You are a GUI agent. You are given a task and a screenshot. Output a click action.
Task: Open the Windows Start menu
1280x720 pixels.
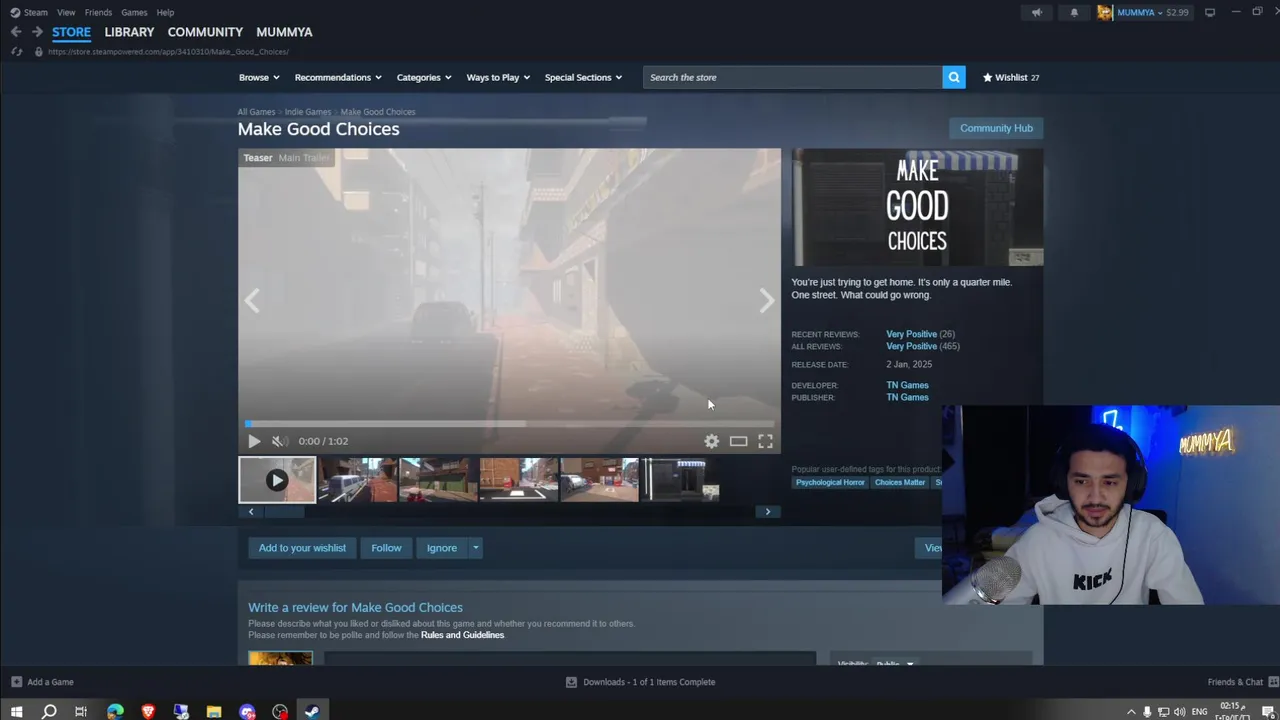[x=16, y=712]
